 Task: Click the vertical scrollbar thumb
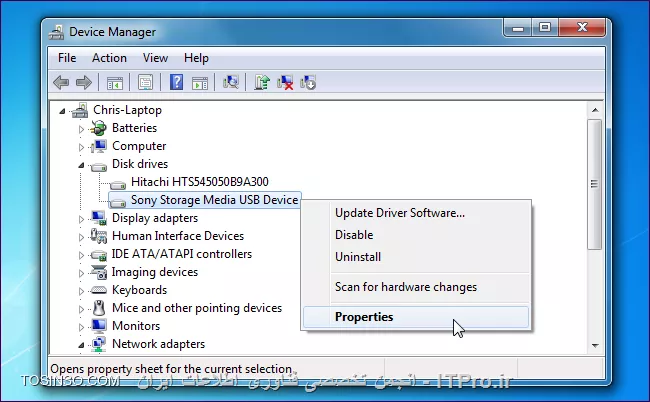(x=594, y=184)
